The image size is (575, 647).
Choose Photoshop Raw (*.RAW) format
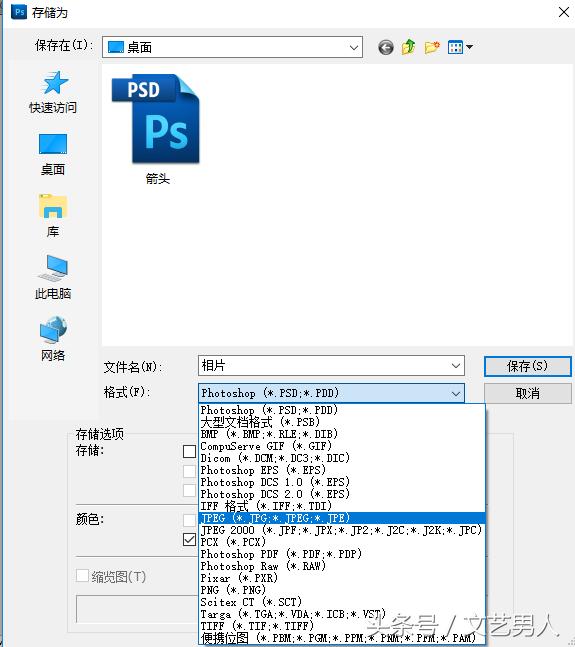point(342,566)
